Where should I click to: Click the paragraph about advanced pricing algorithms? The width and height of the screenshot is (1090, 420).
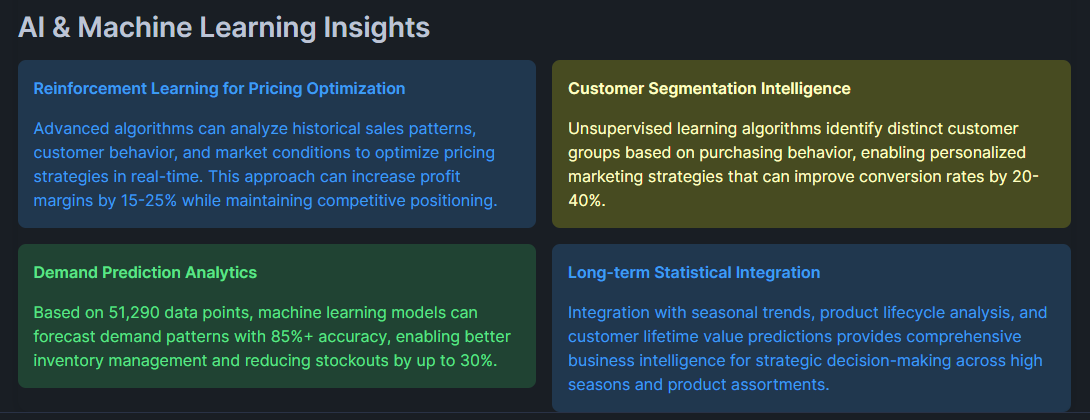tap(265, 165)
